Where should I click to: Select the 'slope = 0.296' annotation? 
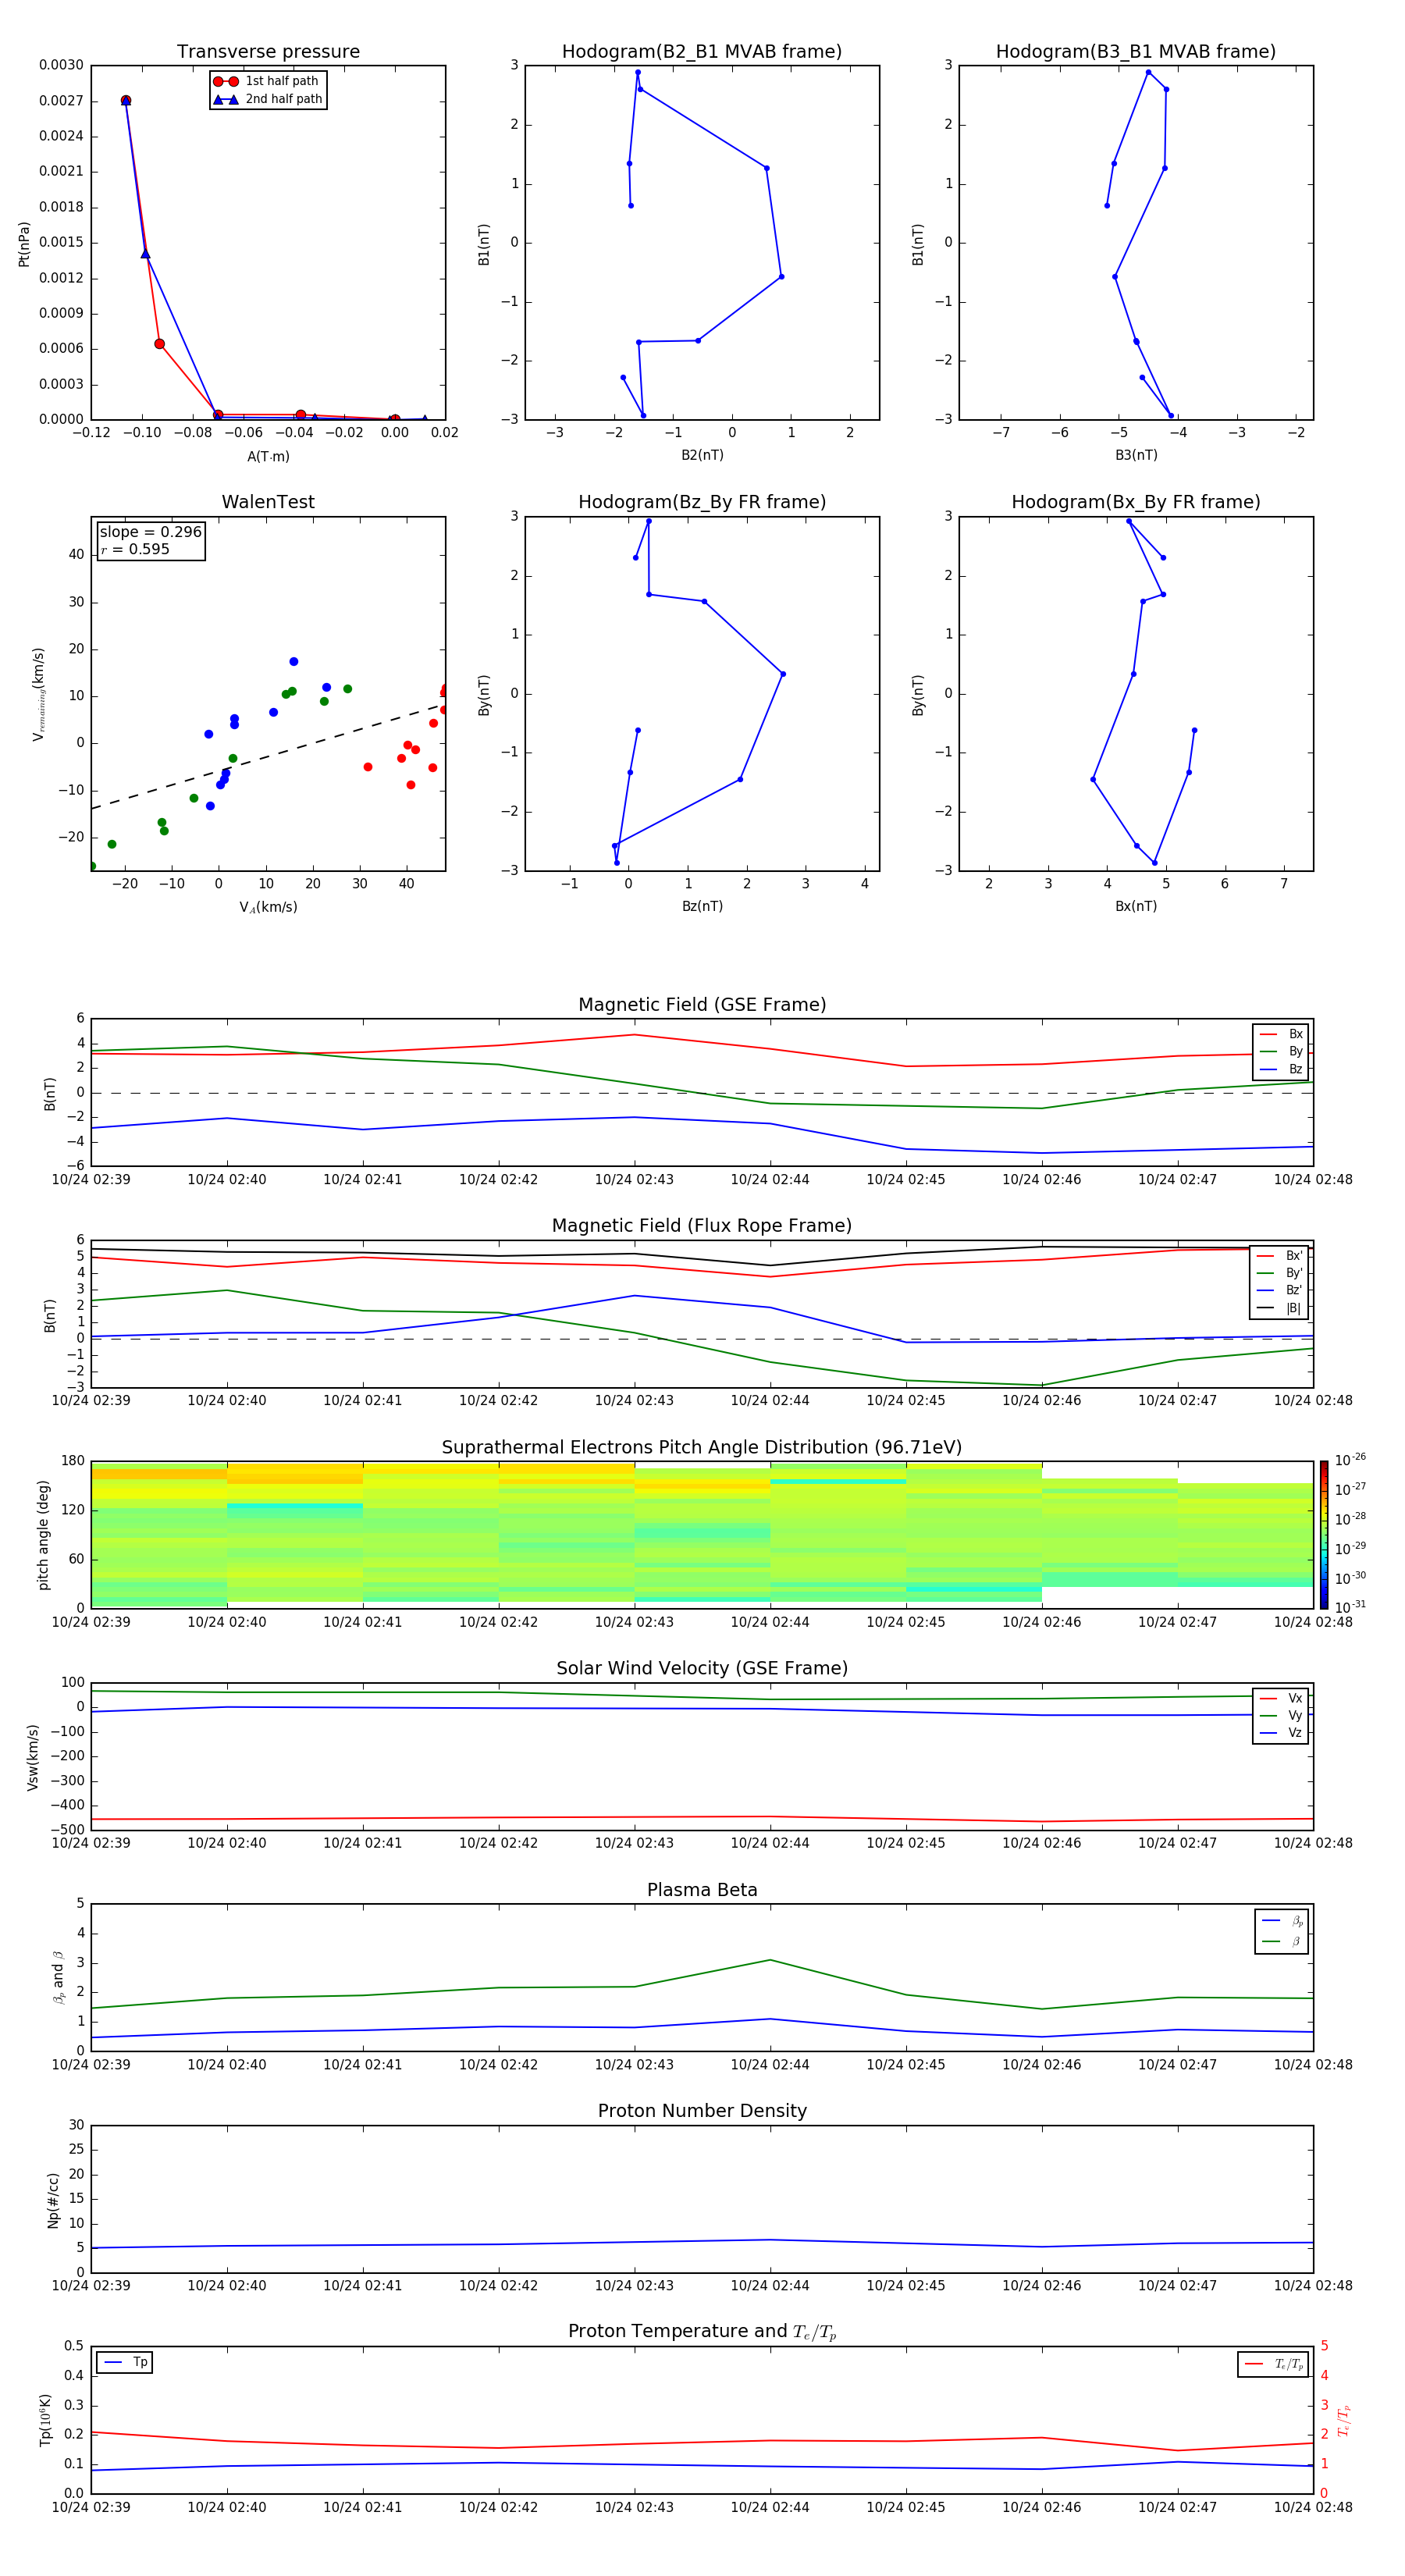[x=151, y=532]
